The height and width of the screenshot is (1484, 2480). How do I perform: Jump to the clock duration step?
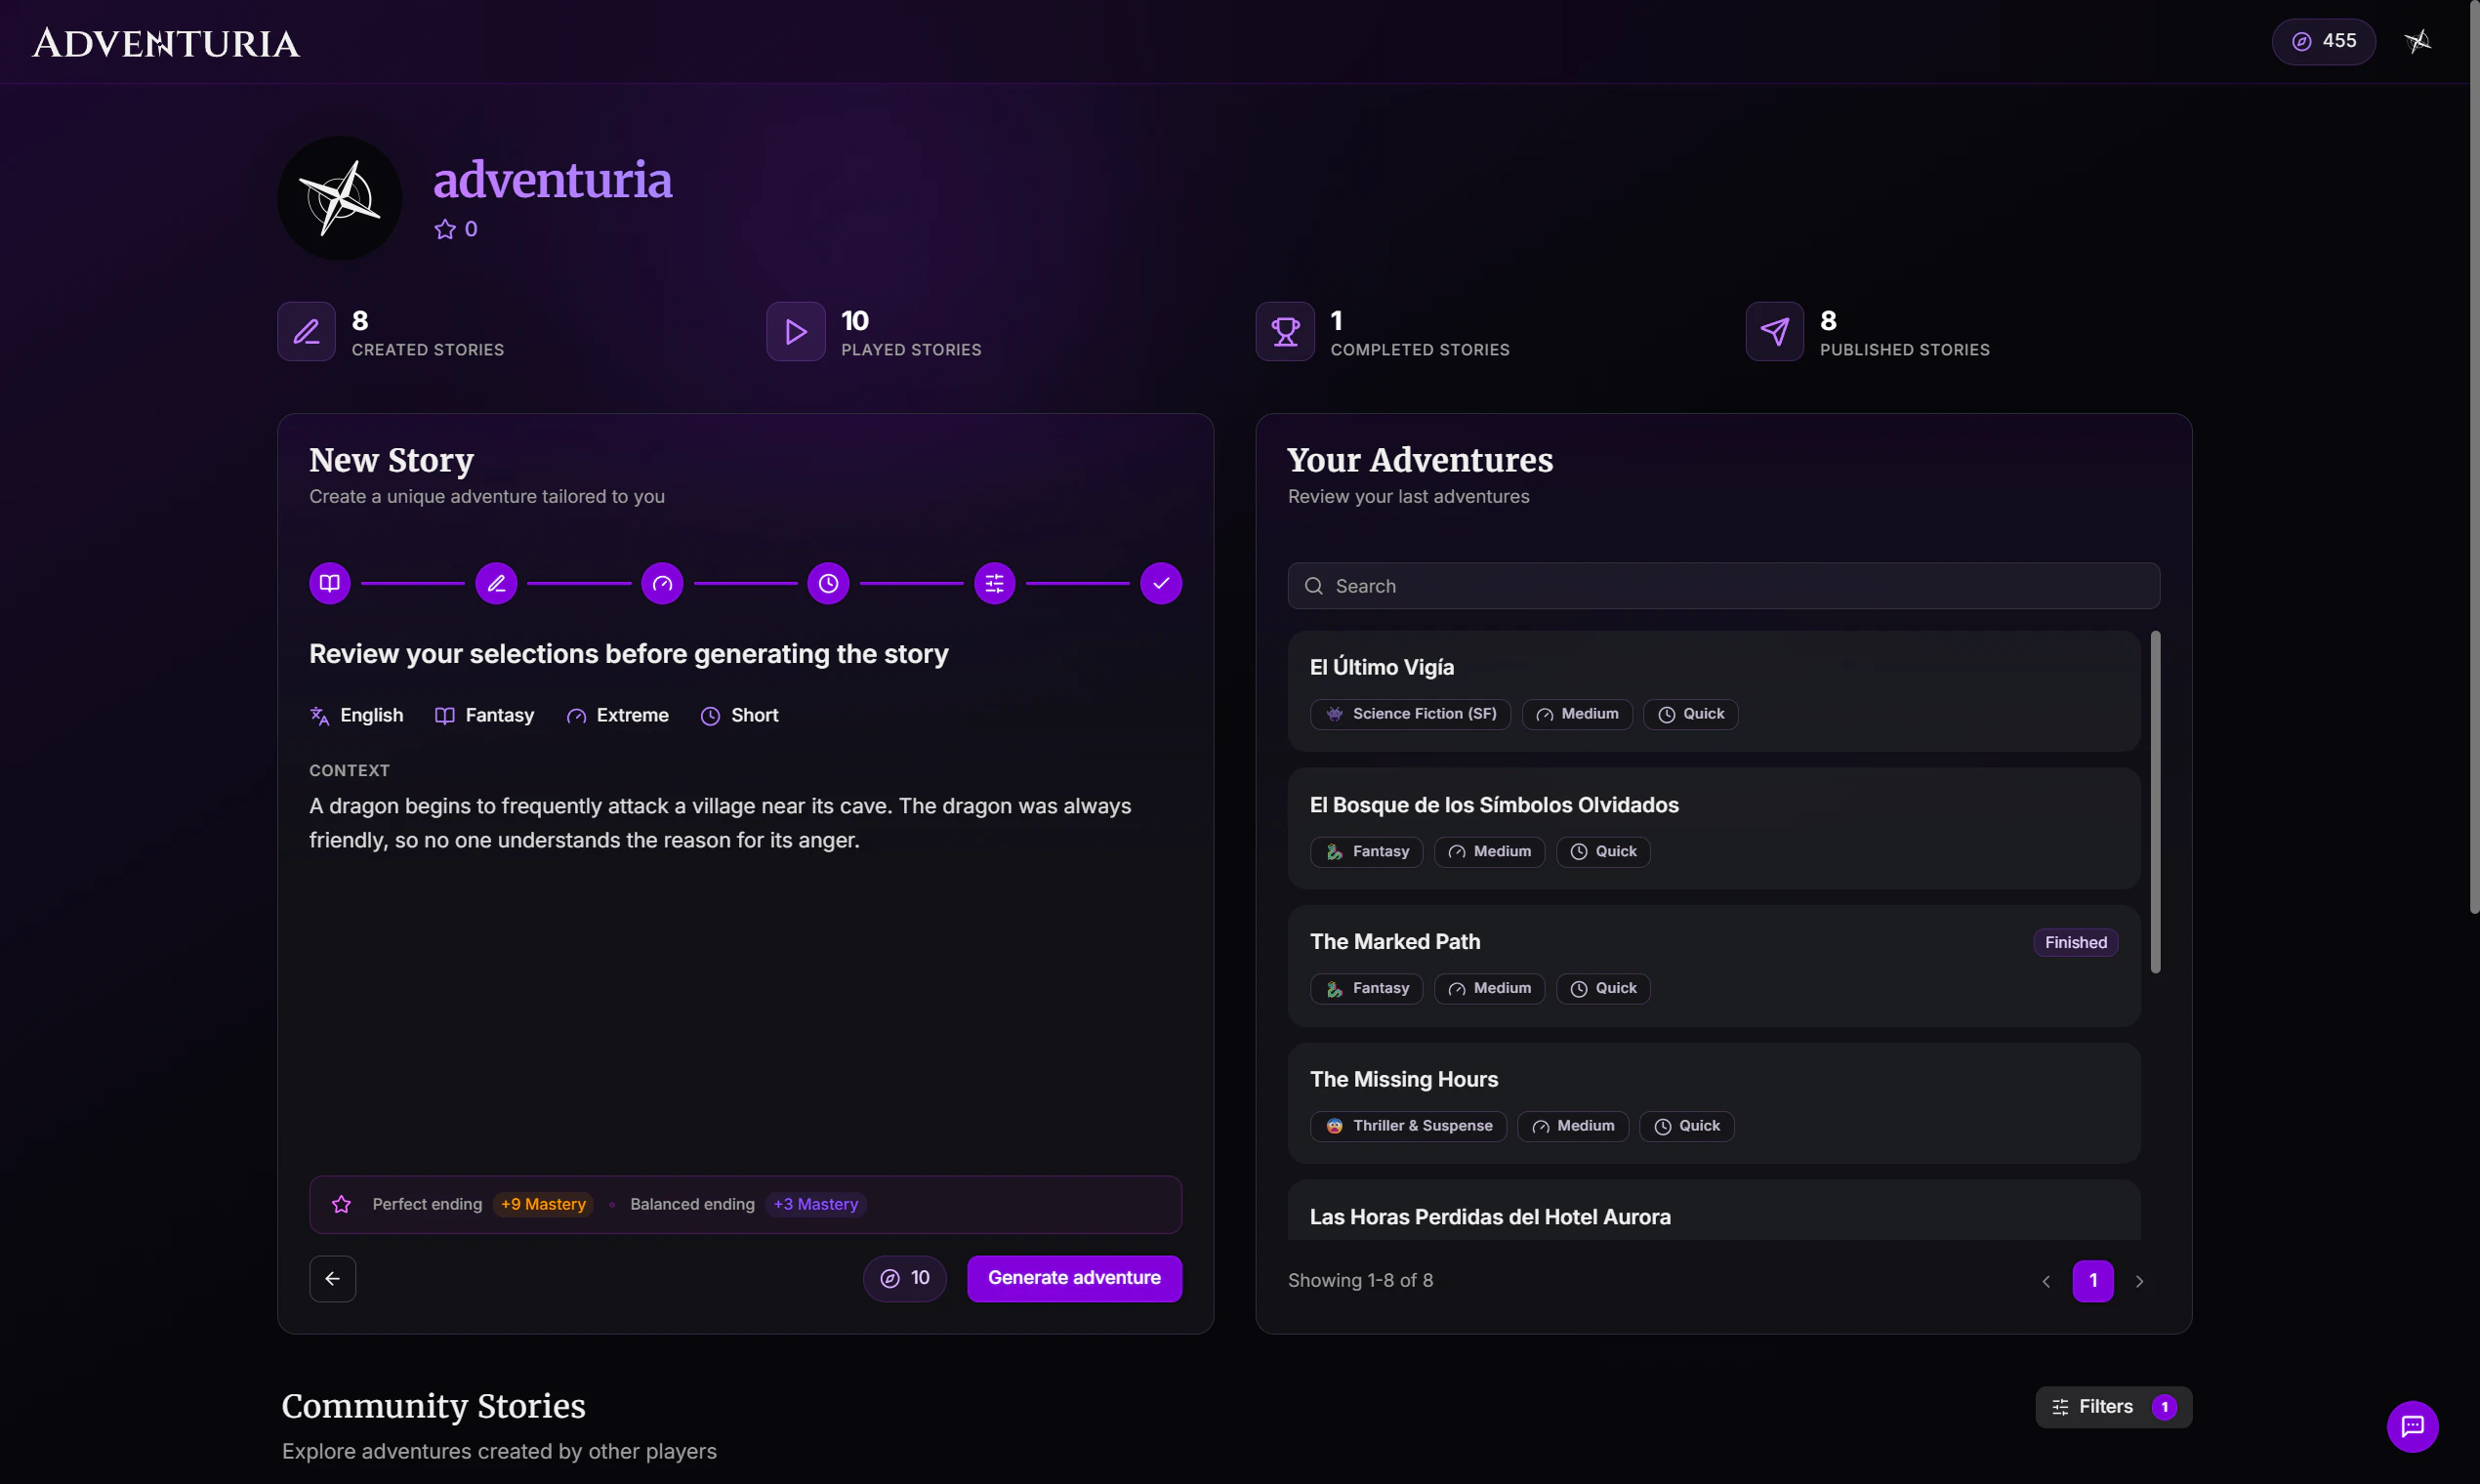[828, 583]
